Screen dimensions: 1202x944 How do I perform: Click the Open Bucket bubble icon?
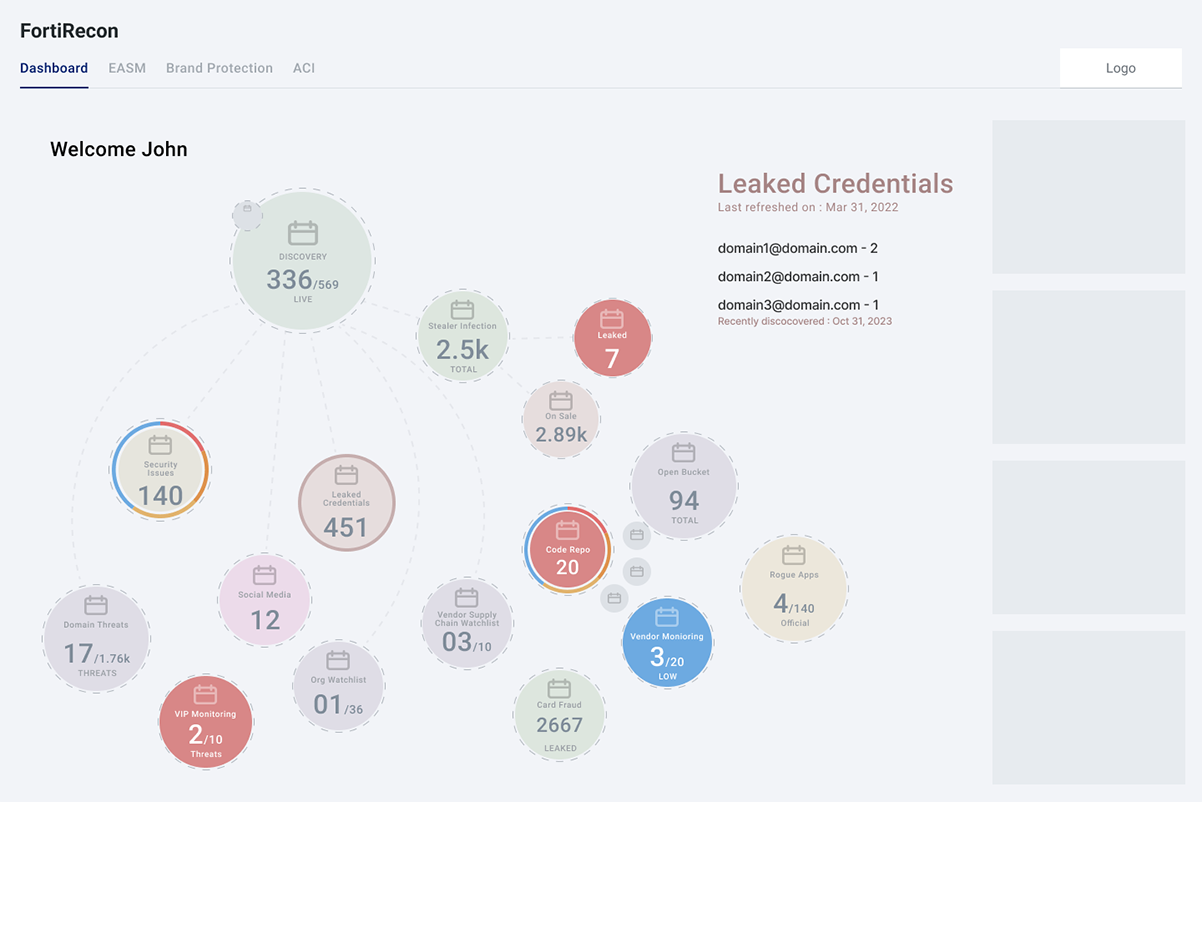683,452
